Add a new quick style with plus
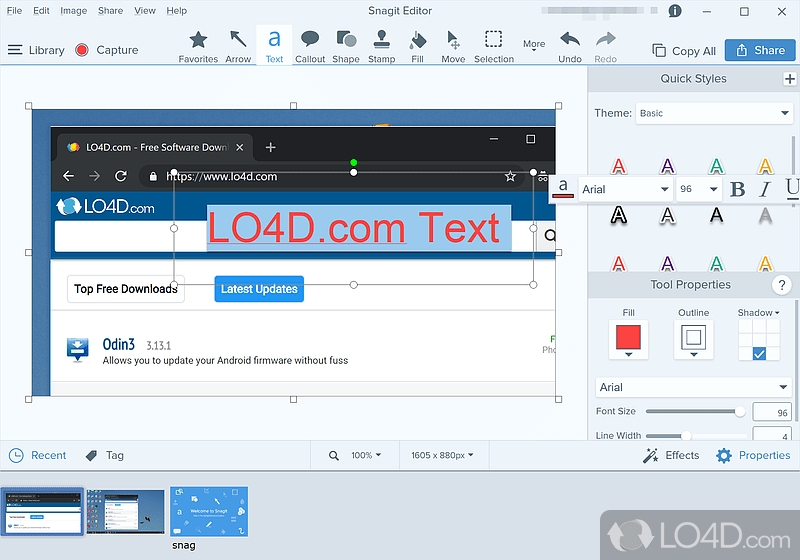The image size is (800, 560). [789, 79]
